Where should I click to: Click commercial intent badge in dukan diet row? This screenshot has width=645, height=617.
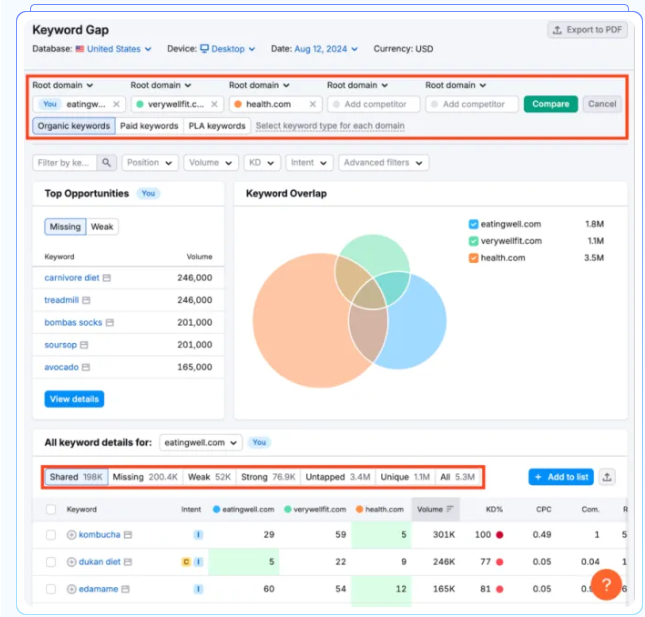tap(186, 562)
